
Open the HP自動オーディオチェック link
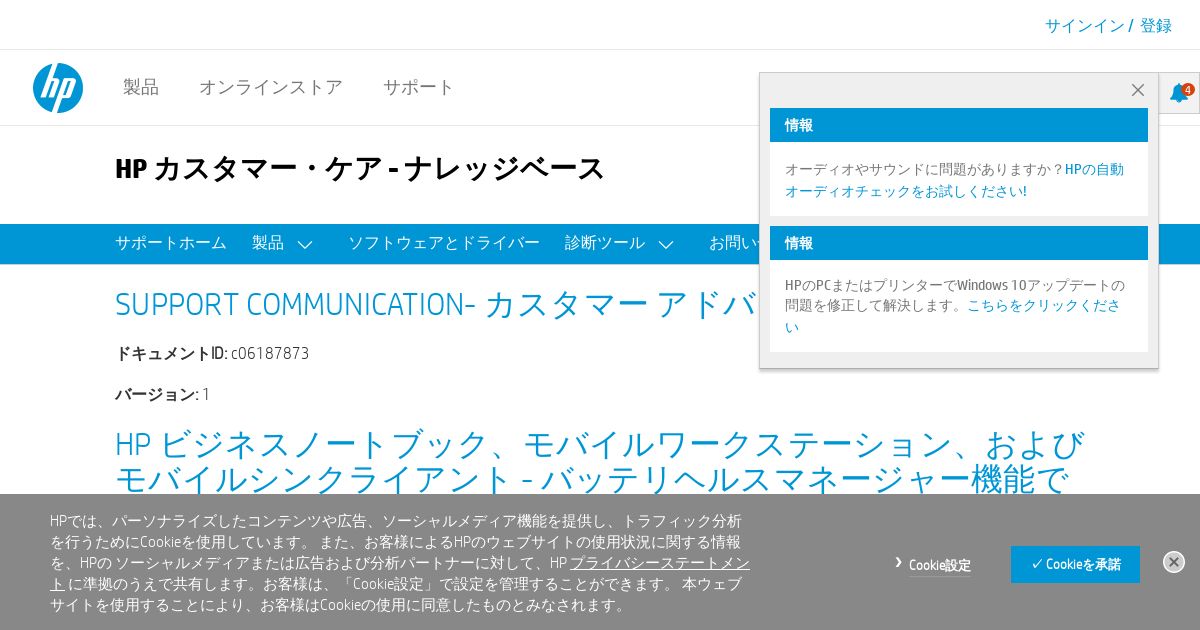click(954, 180)
